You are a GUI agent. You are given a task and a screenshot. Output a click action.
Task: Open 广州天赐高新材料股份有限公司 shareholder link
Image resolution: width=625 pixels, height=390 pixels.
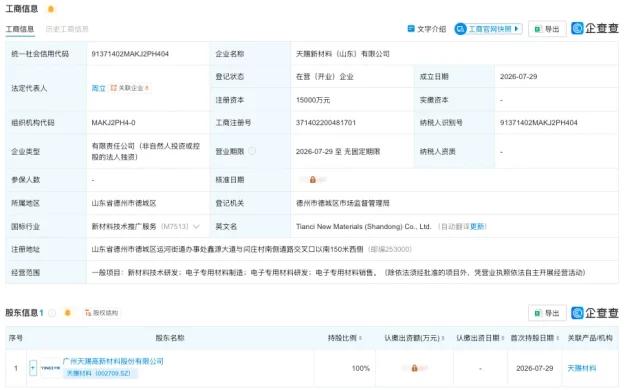click(x=113, y=361)
